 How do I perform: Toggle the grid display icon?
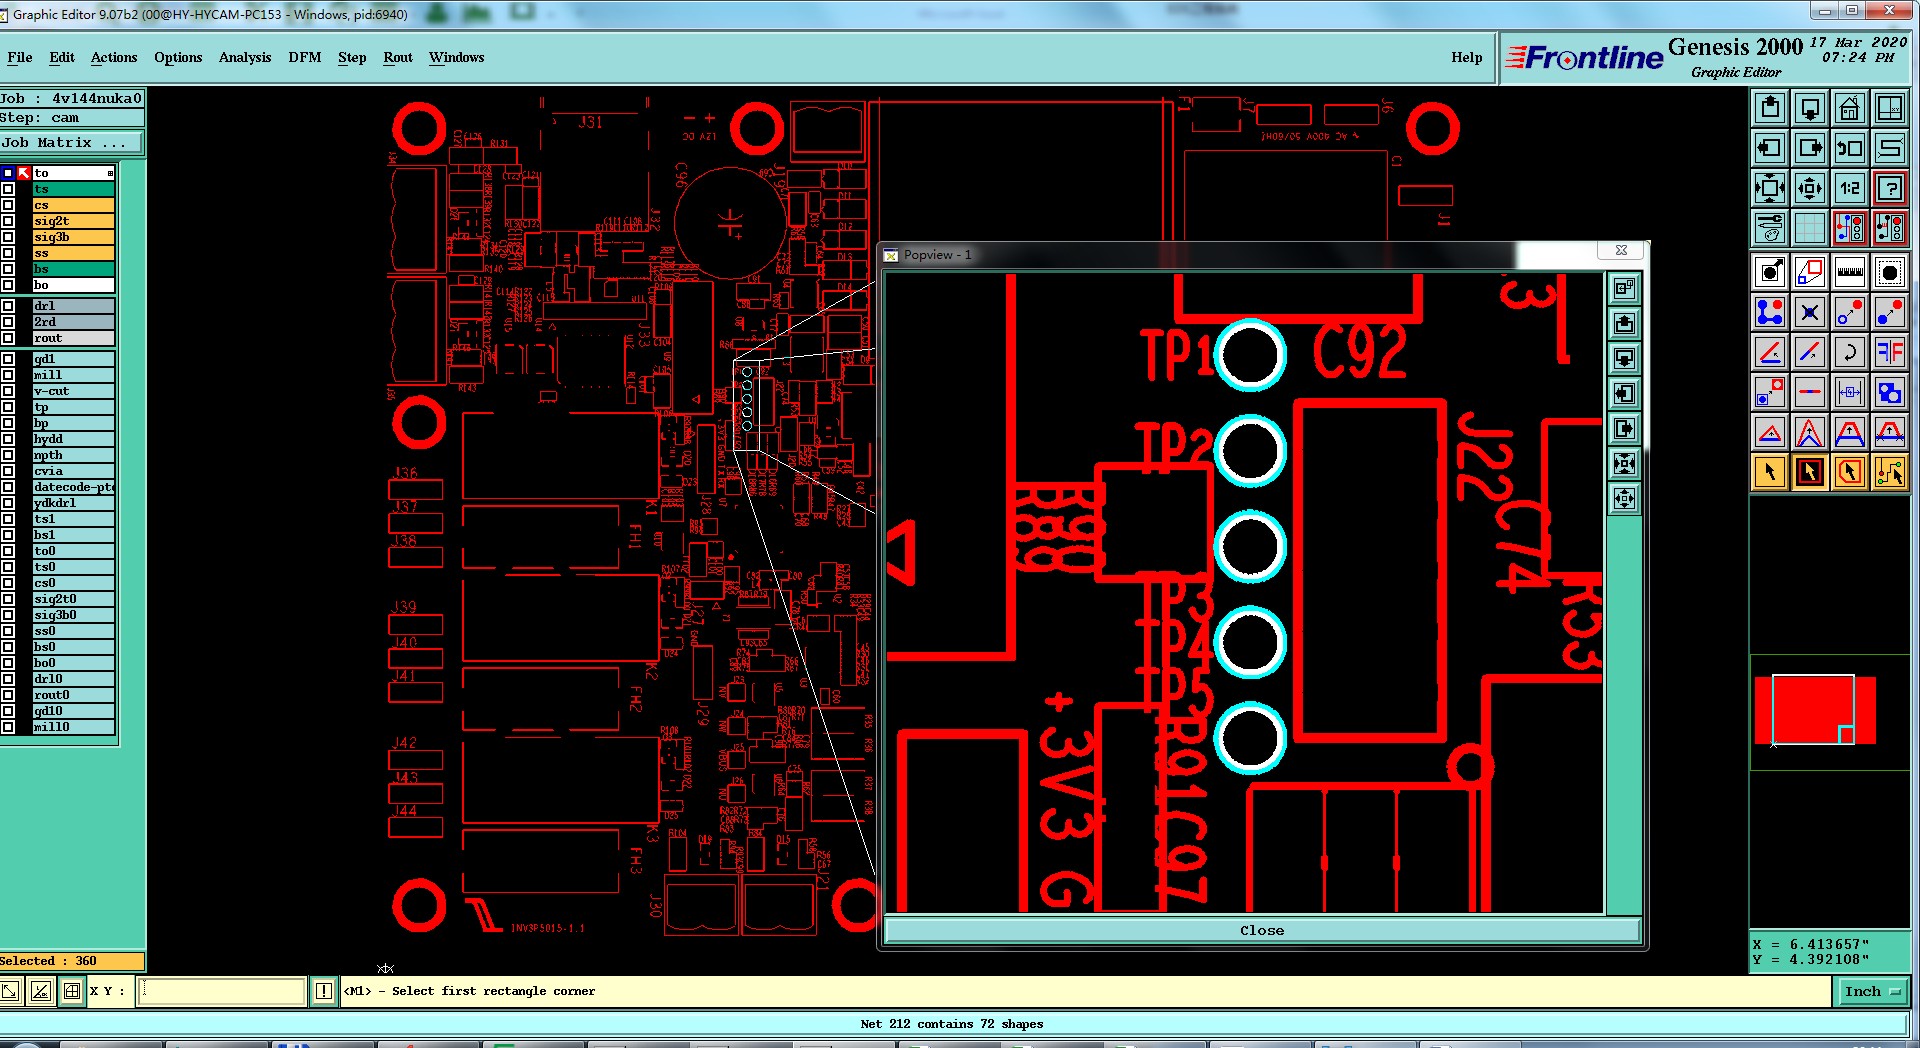[1809, 228]
